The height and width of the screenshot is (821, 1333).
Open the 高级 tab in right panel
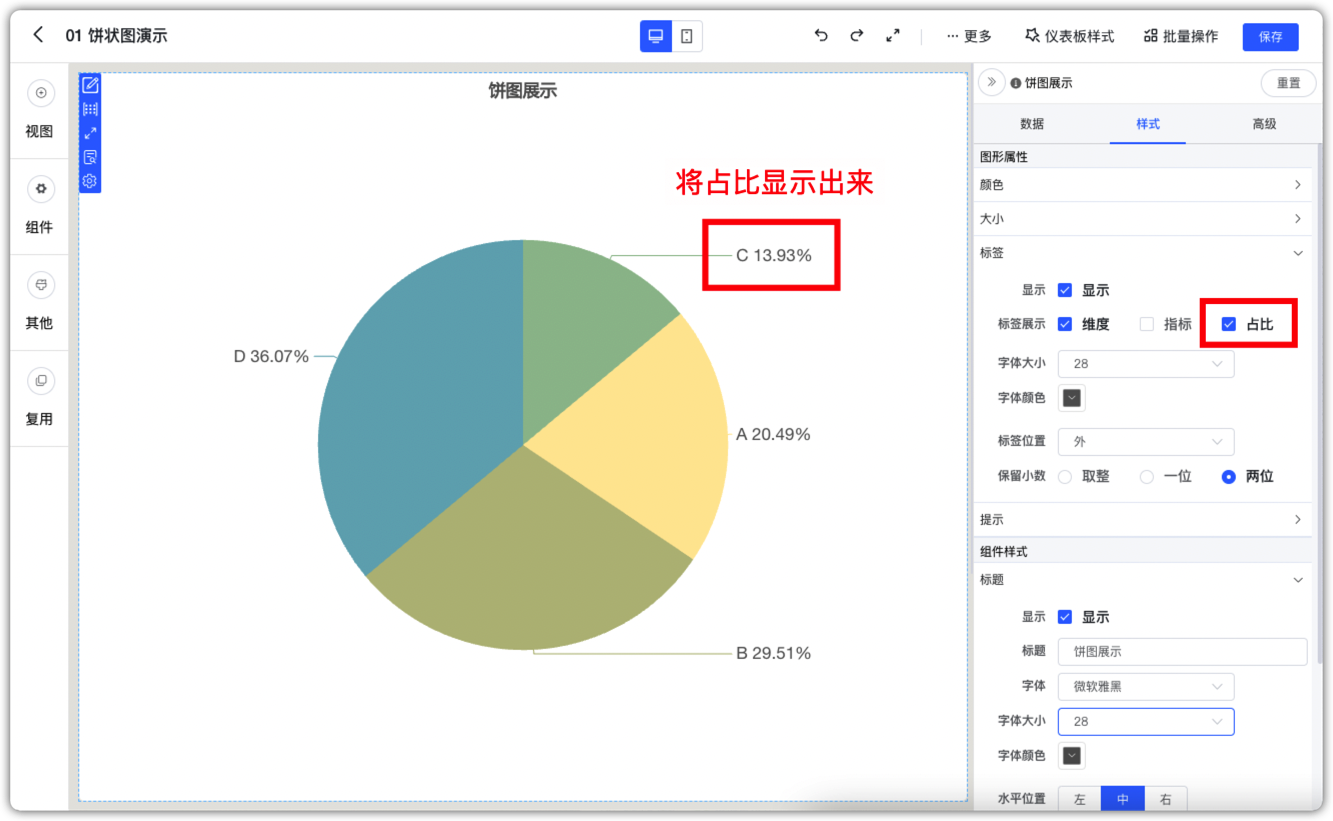pos(1262,124)
